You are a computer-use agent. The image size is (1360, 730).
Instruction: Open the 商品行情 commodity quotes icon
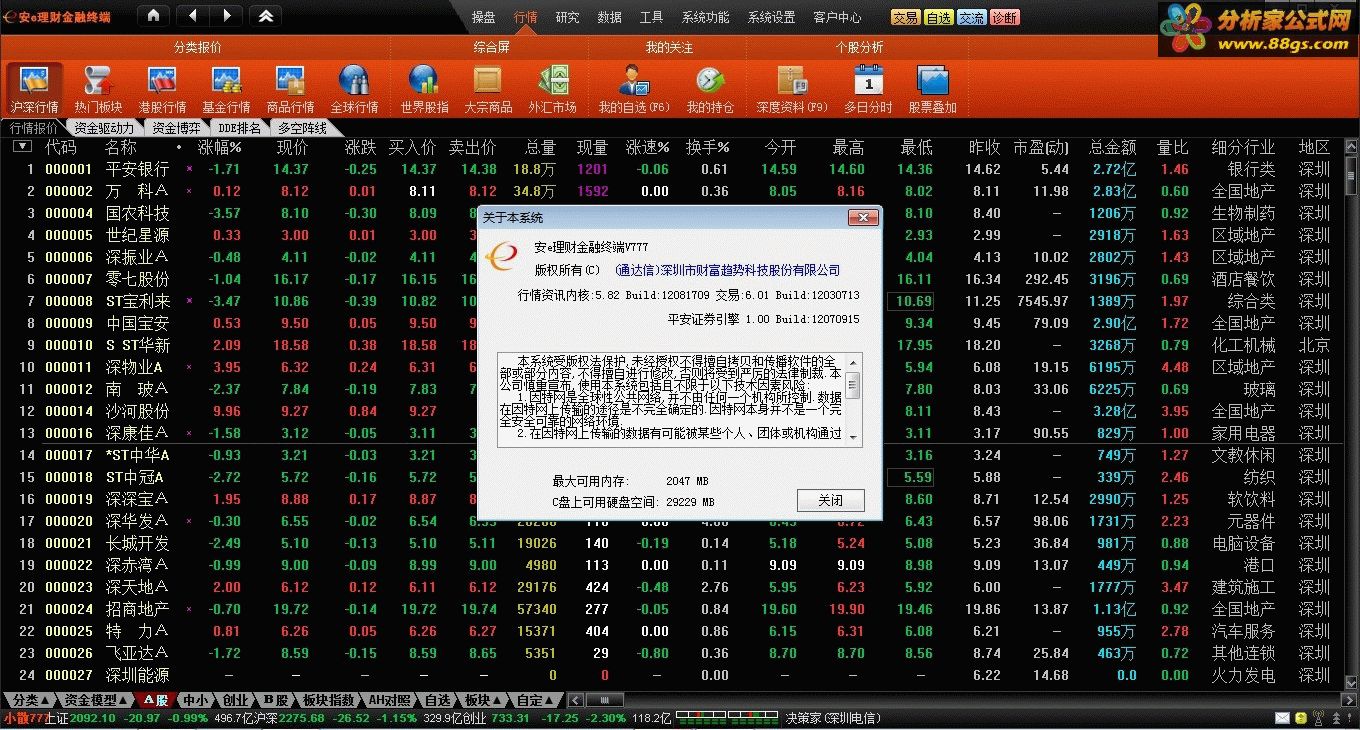pyautogui.click(x=290, y=89)
